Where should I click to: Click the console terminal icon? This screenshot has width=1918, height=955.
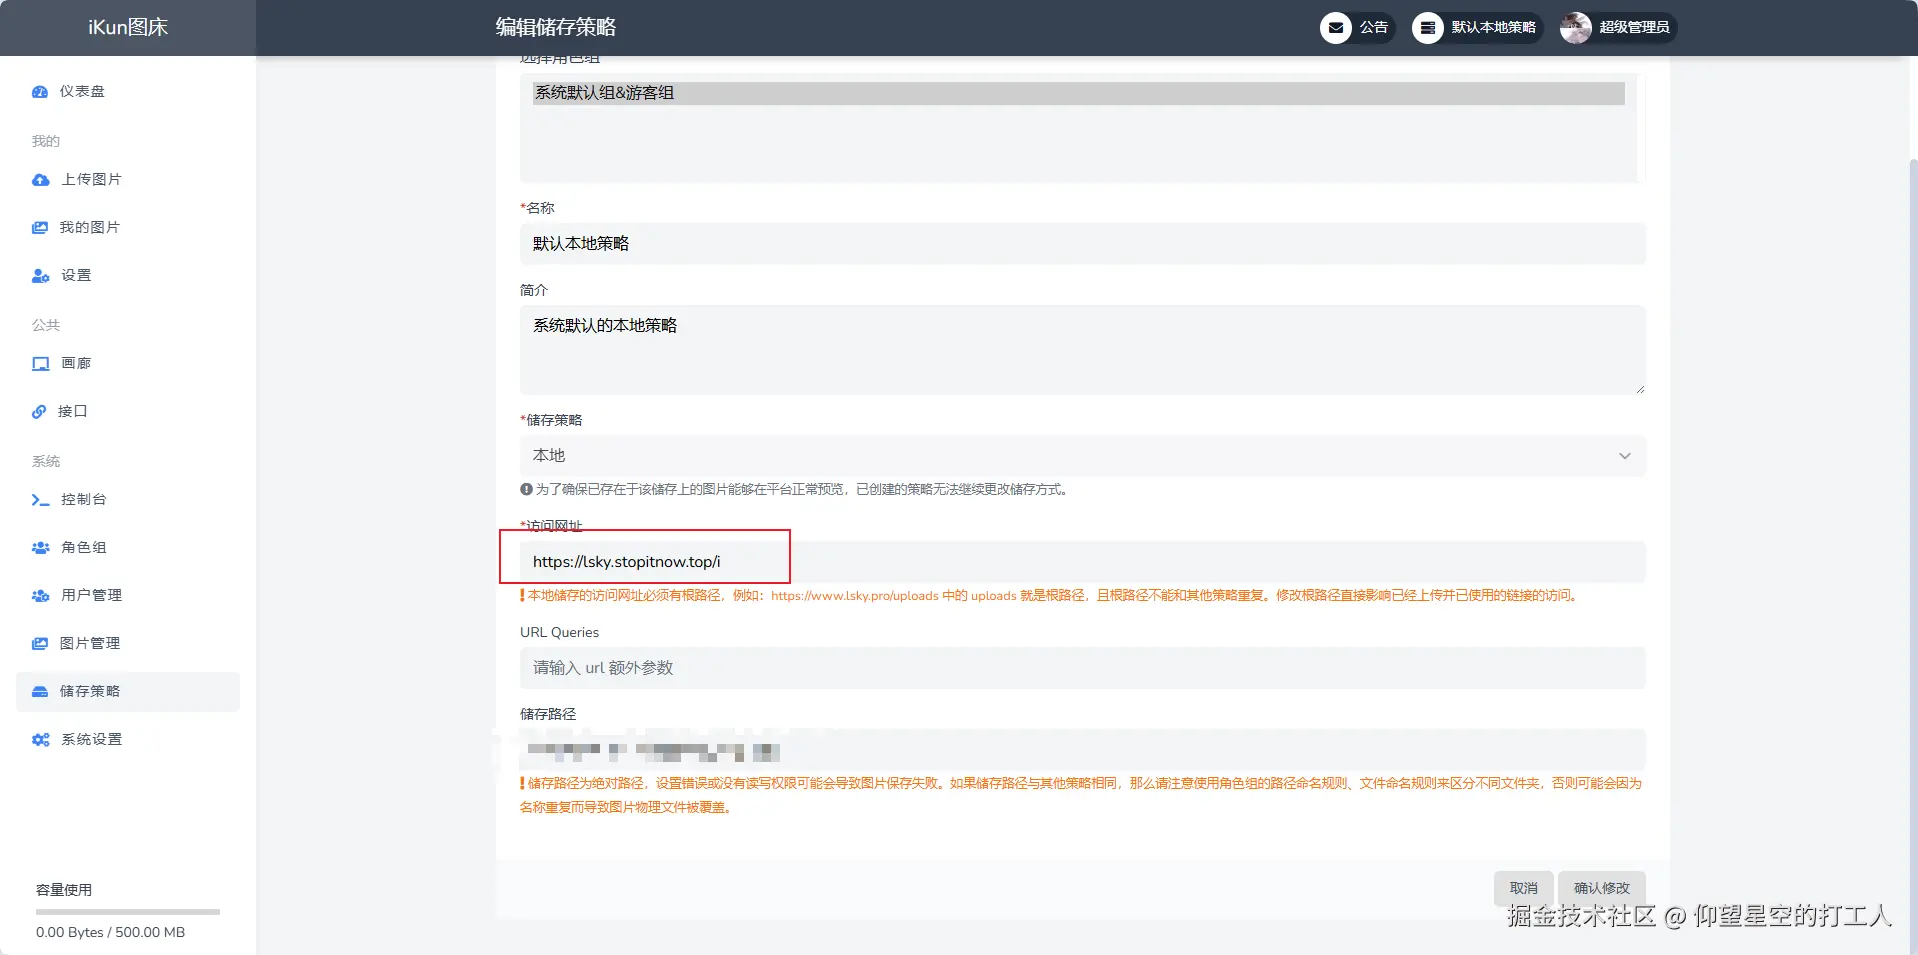point(40,500)
